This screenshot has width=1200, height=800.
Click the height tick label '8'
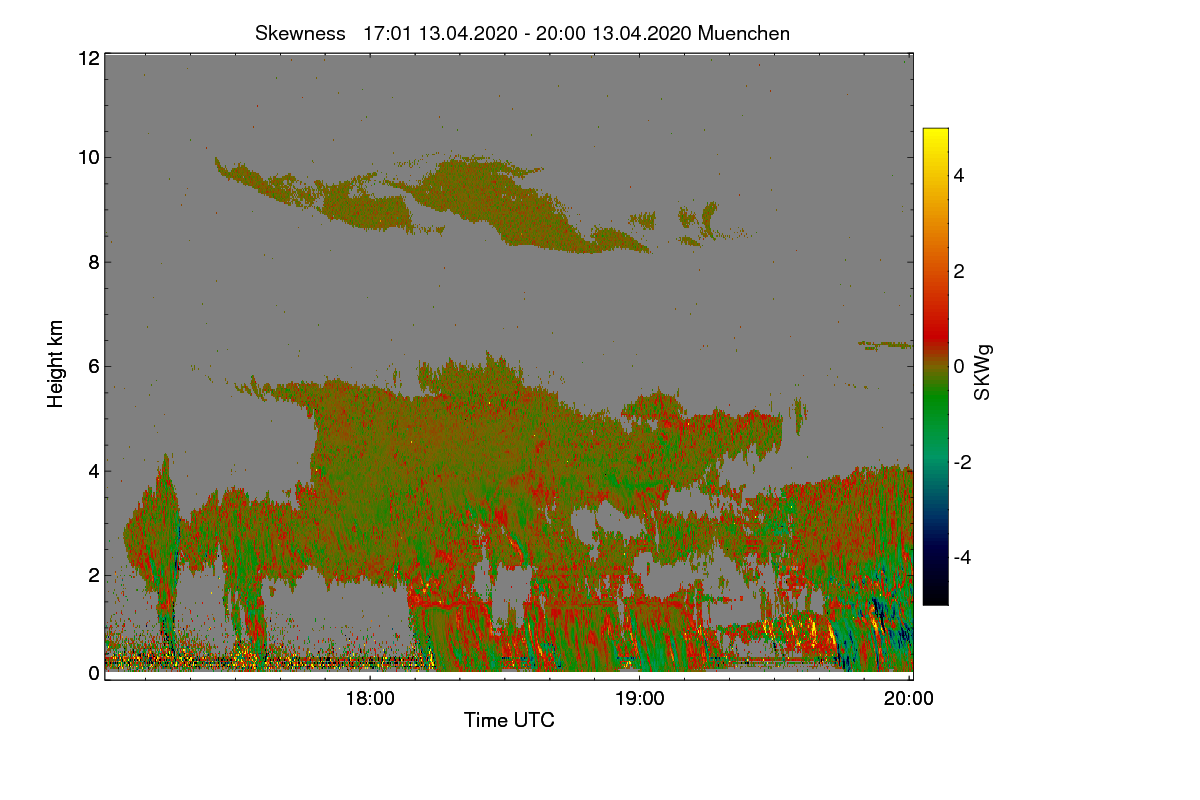tap(93, 262)
